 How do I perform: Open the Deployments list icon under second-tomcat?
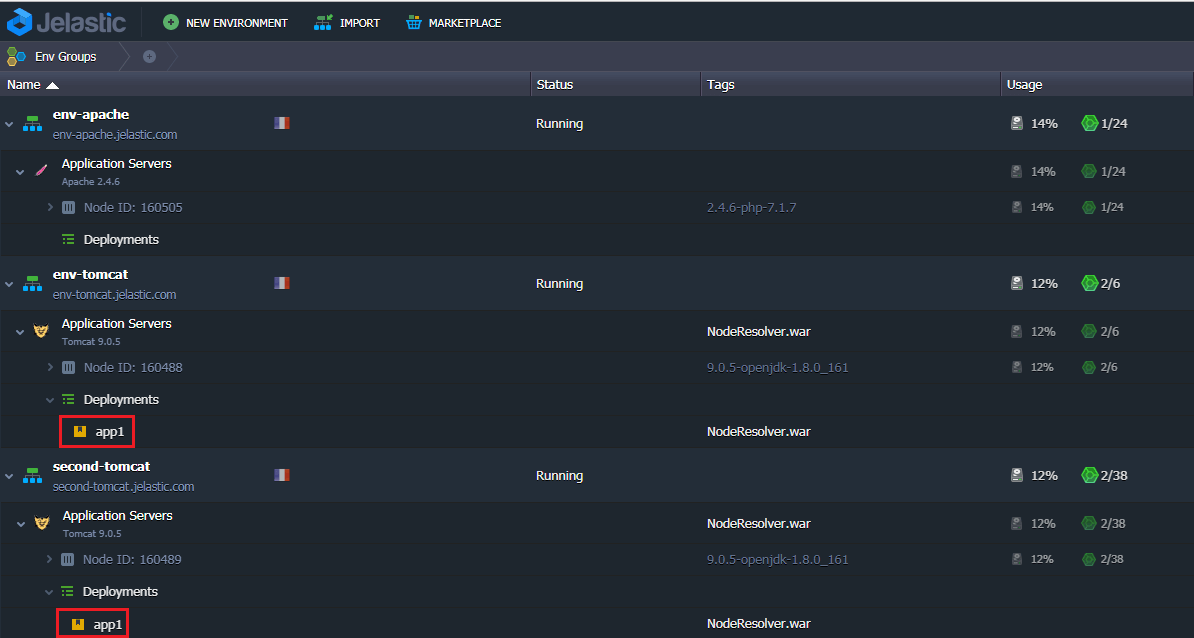point(68,591)
